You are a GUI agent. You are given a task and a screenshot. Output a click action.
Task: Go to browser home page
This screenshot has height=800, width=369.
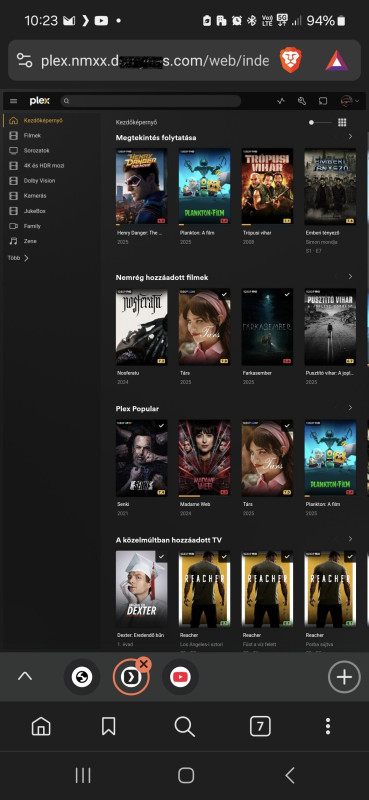tap(41, 726)
